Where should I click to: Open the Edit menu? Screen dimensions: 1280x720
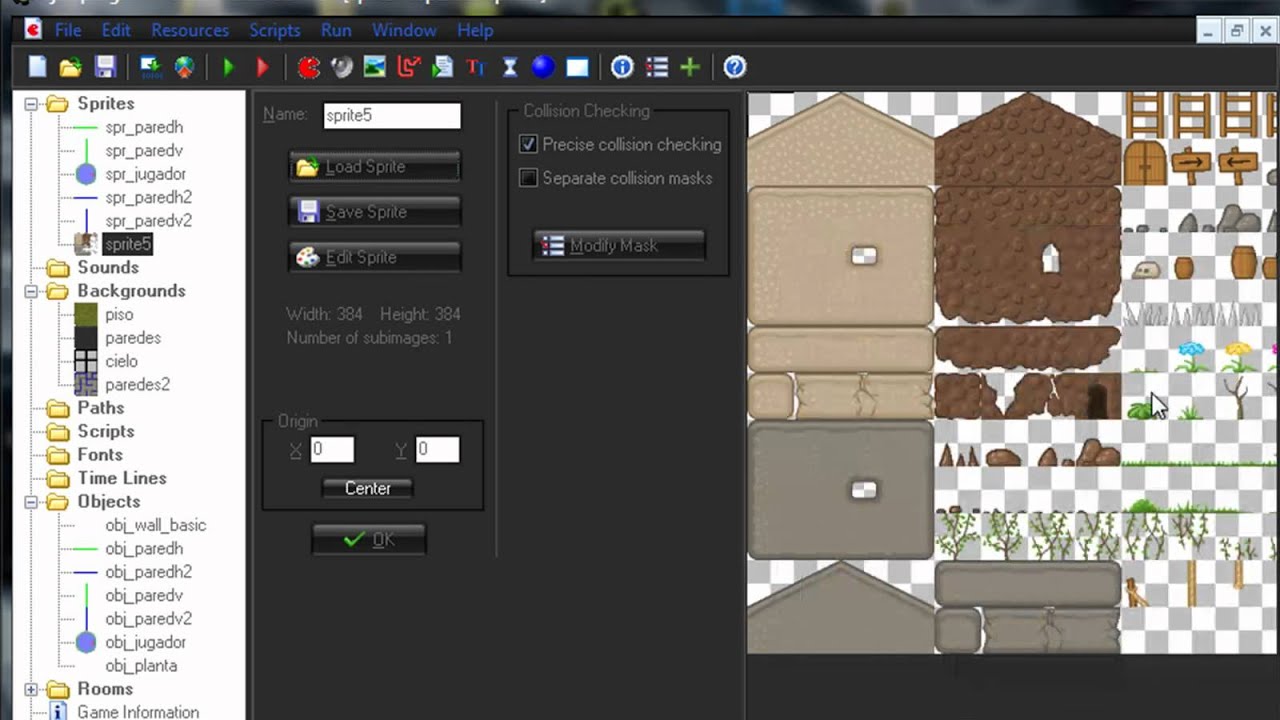116,30
